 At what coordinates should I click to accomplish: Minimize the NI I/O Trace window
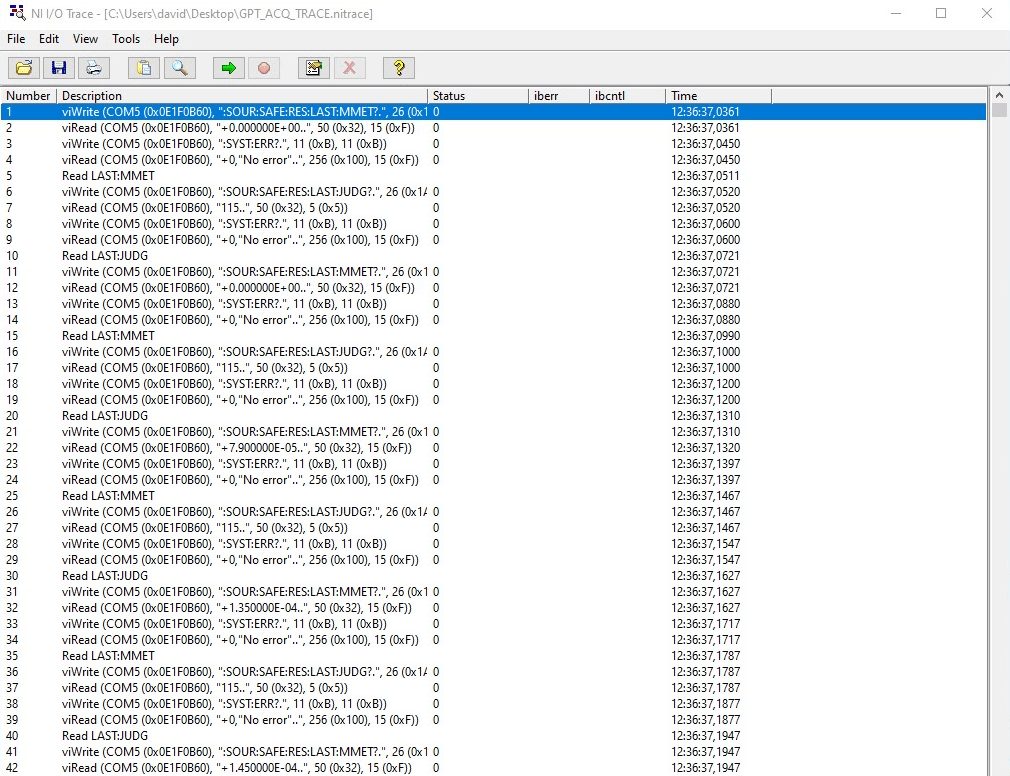coord(895,13)
